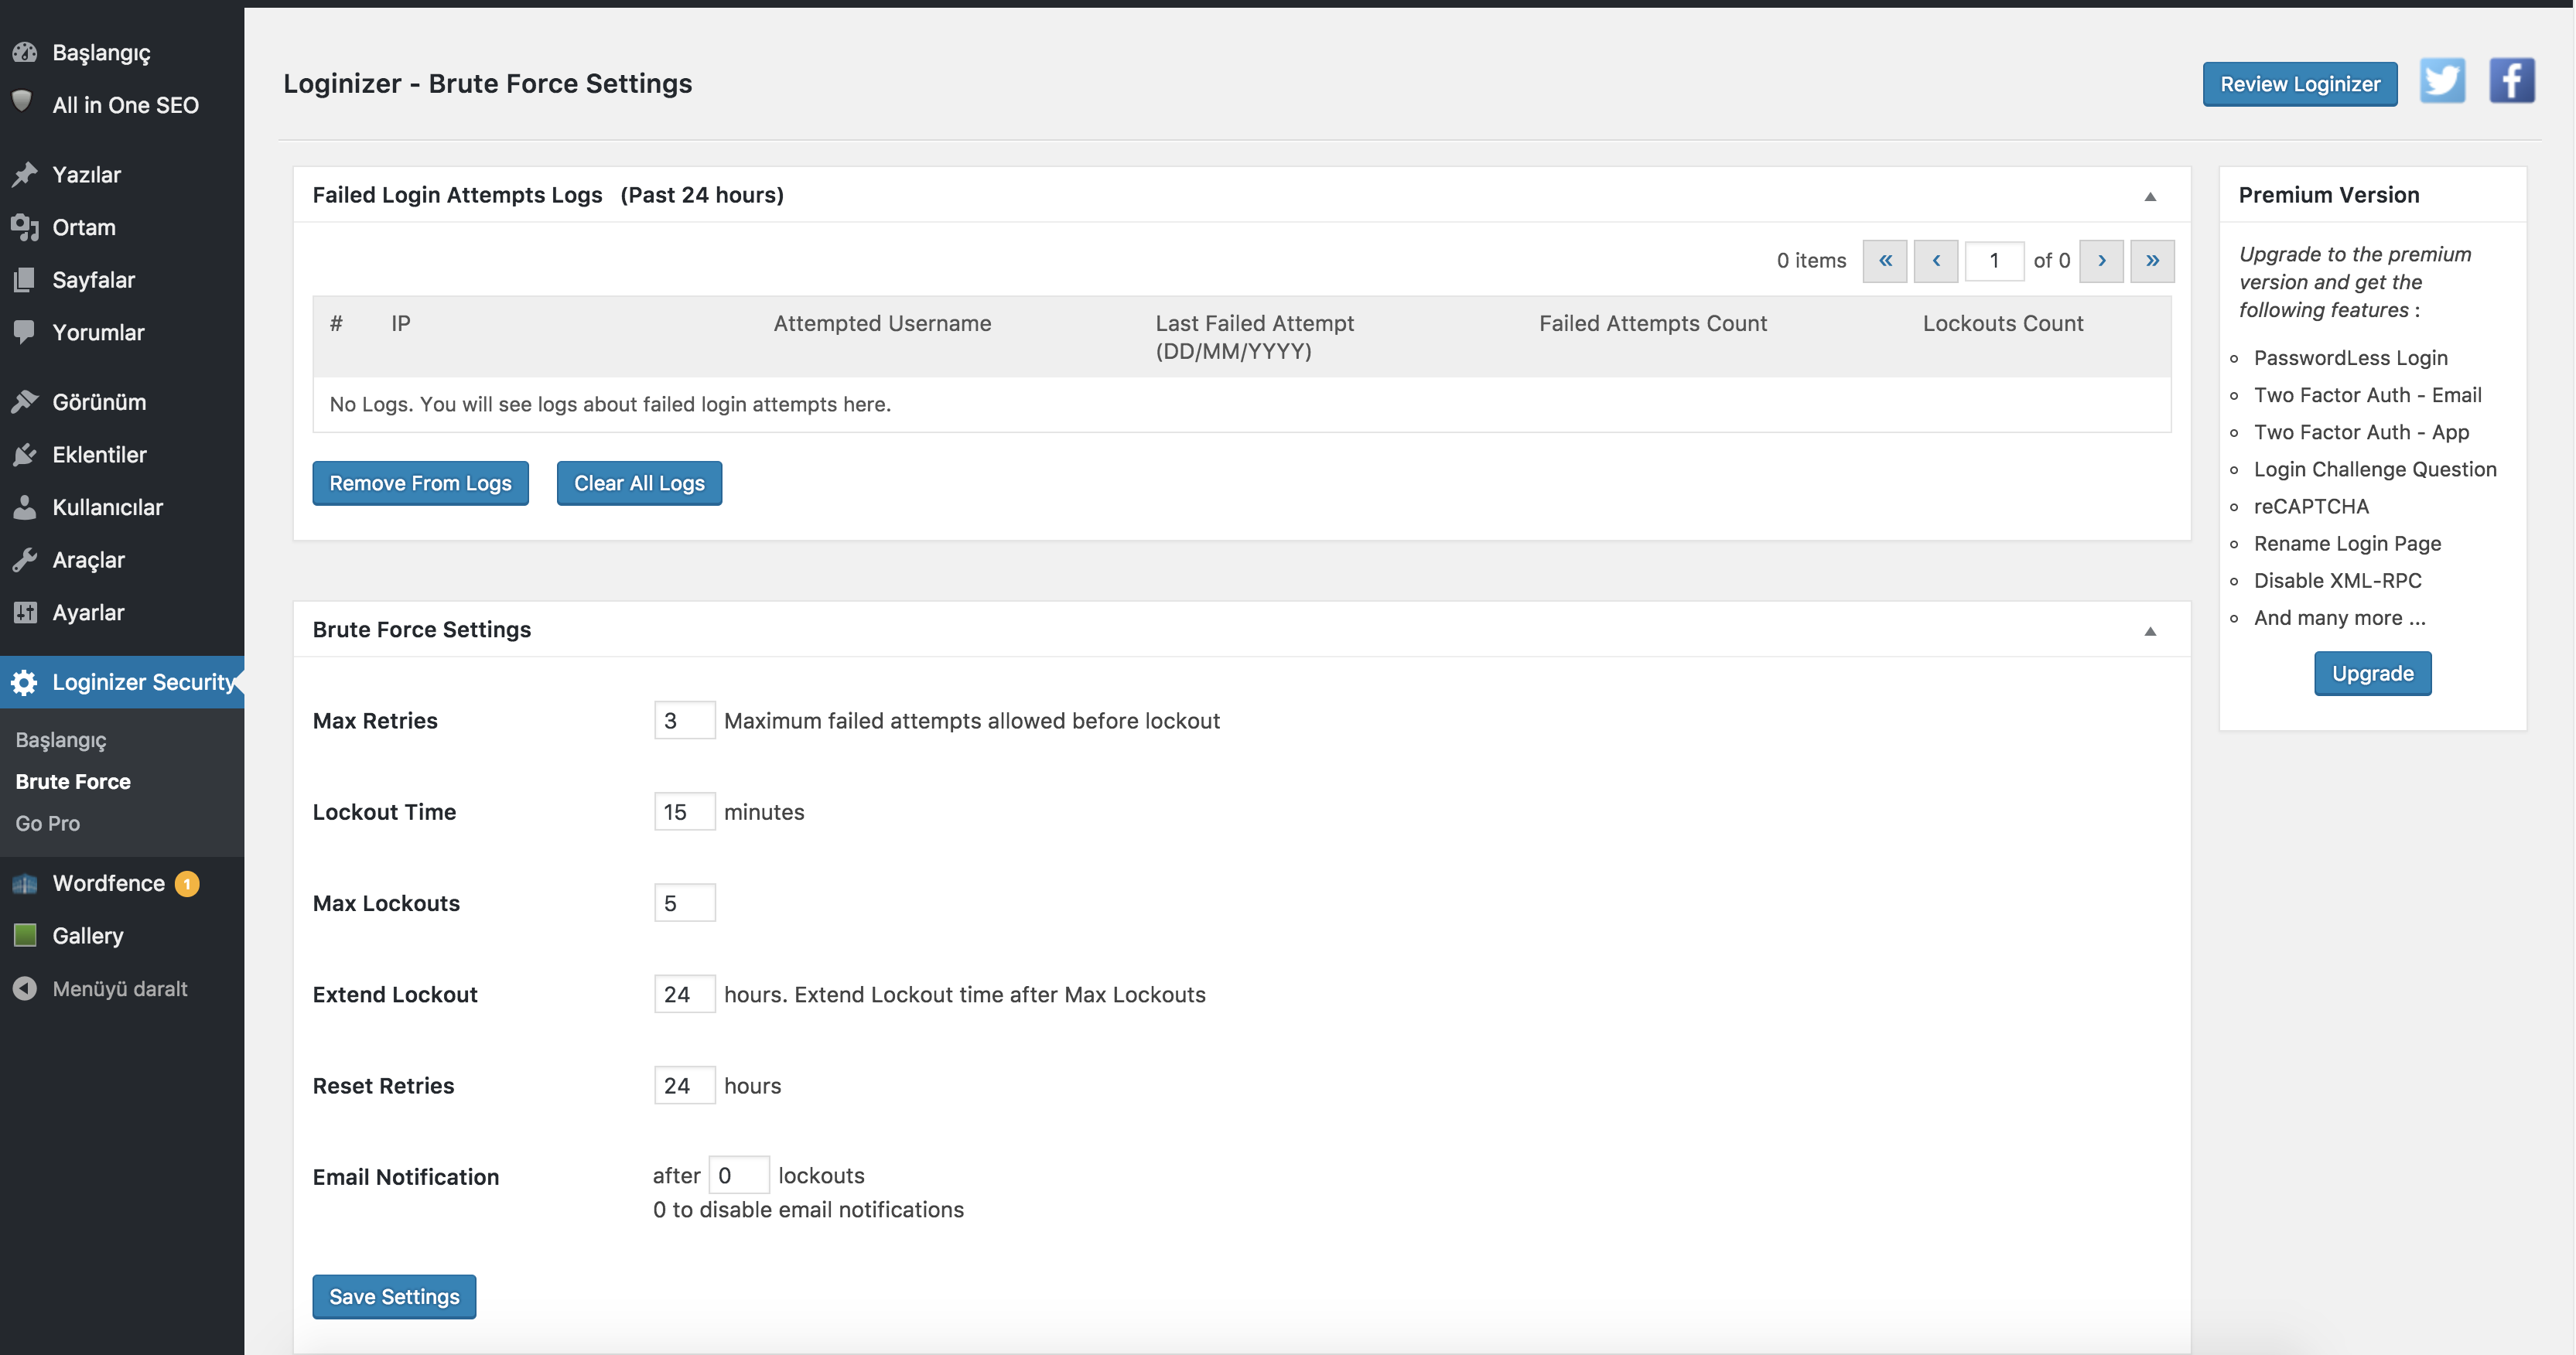Click the Sayfalar pages icon
The image size is (2576, 1355).
[x=25, y=280]
